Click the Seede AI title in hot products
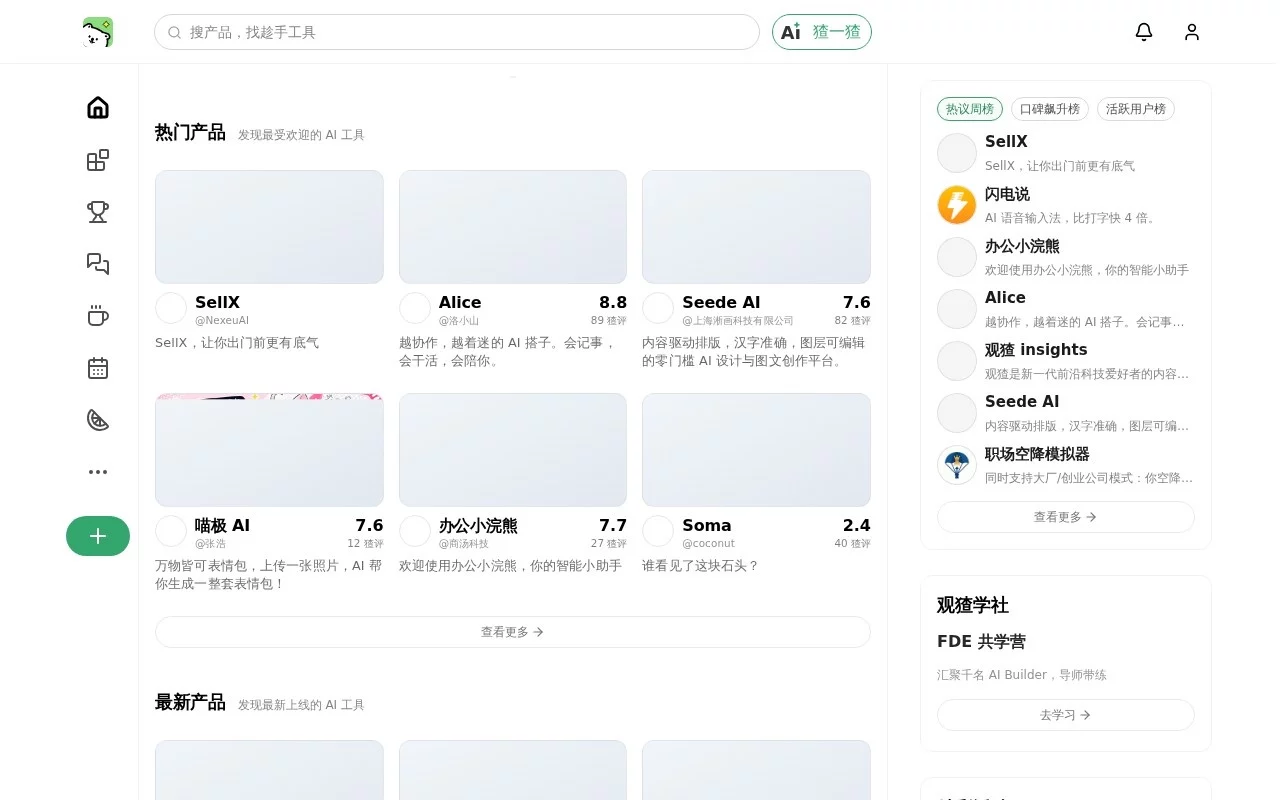1280x800 pixels. (721, 302)
